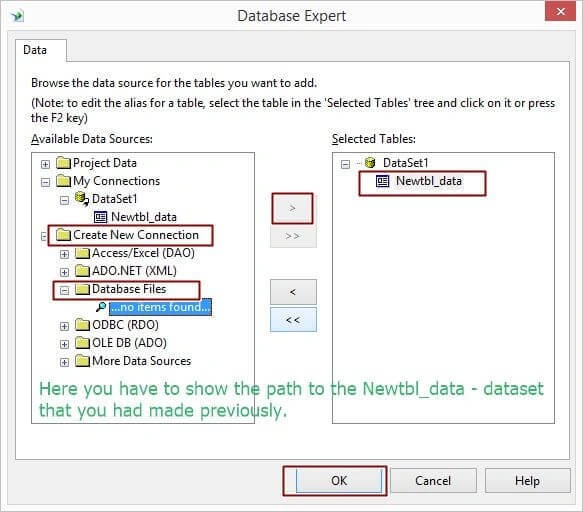The height and width of the screenshot is (512, 583).
Task: Select the Database Files label
Action: tap(129, 289)
